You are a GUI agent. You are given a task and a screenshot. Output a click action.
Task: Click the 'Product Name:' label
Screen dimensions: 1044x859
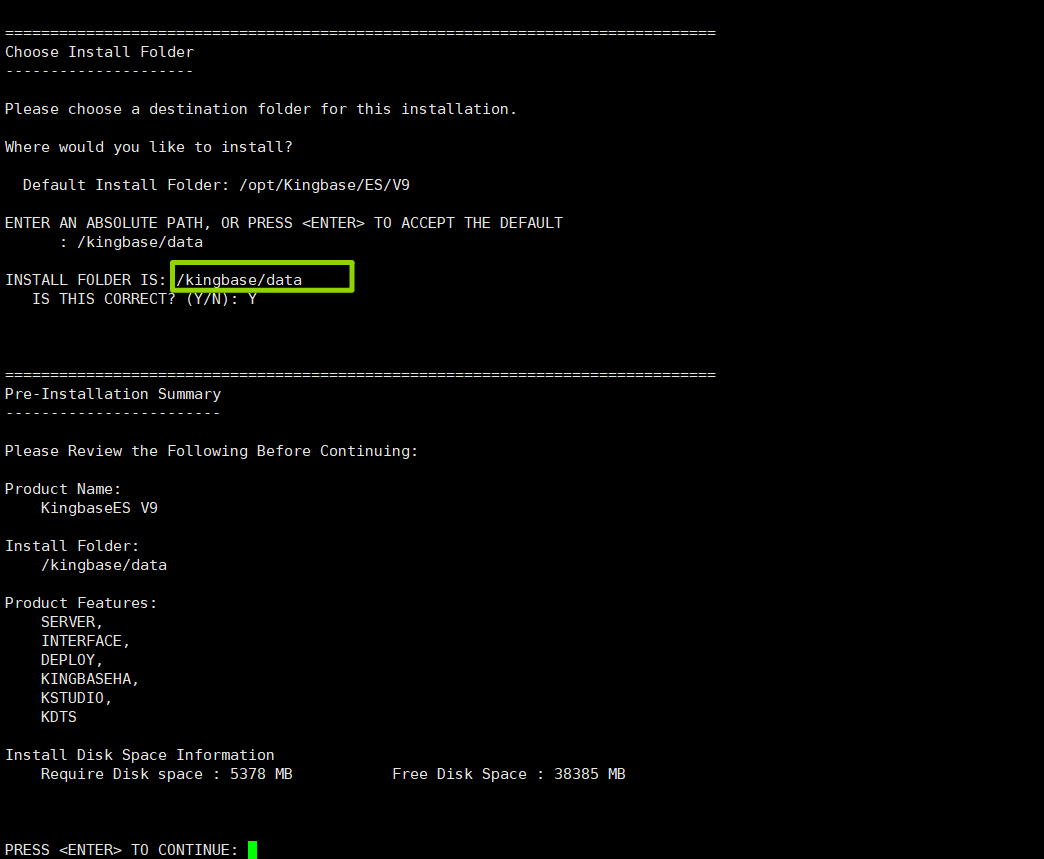[63, 489]
